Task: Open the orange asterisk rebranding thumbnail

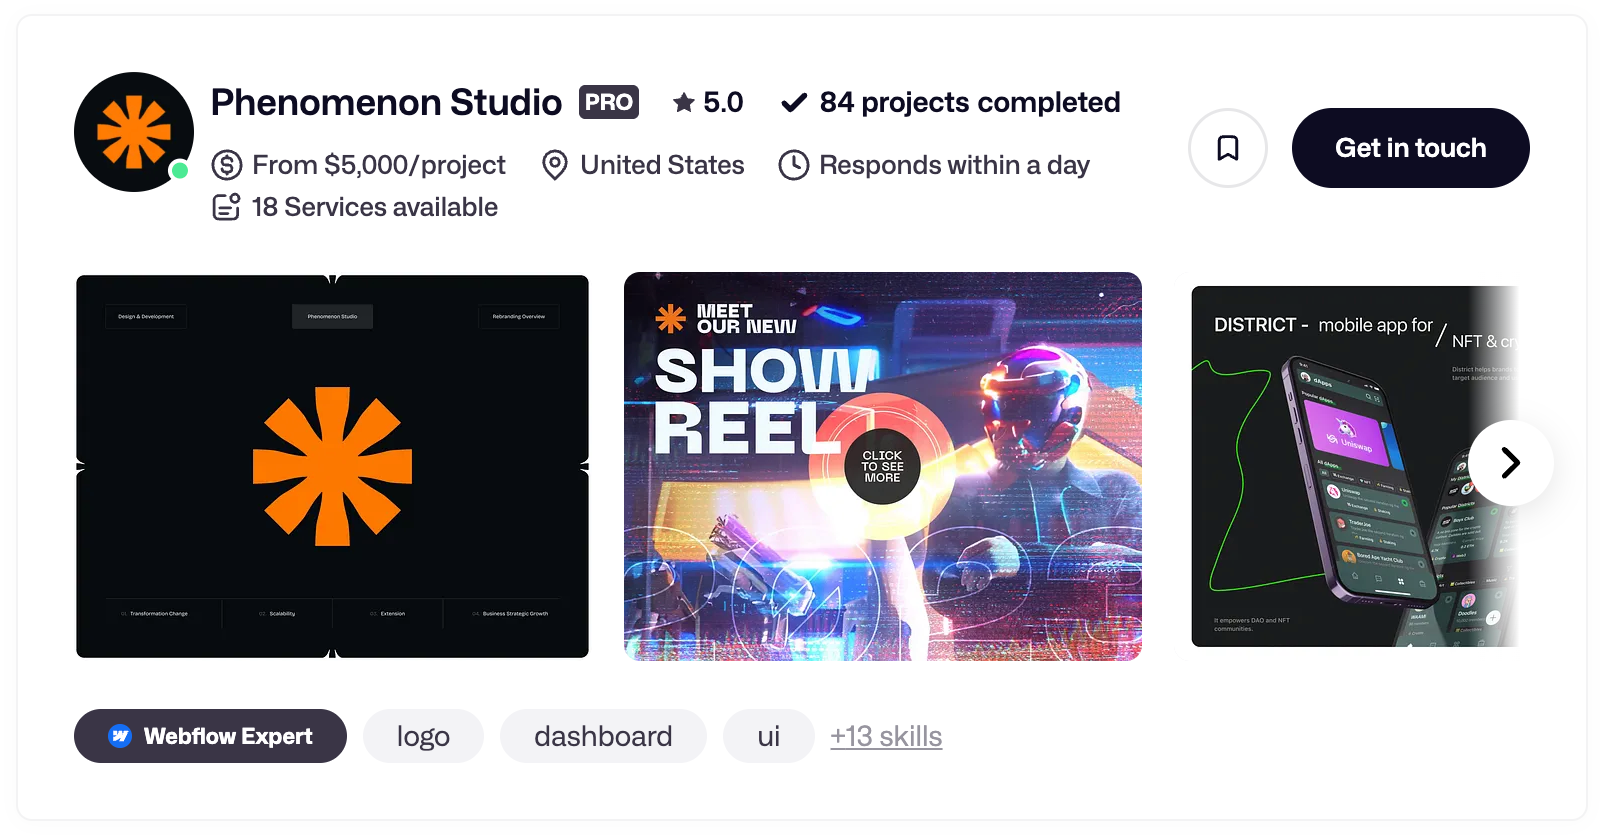Action: 332,466
